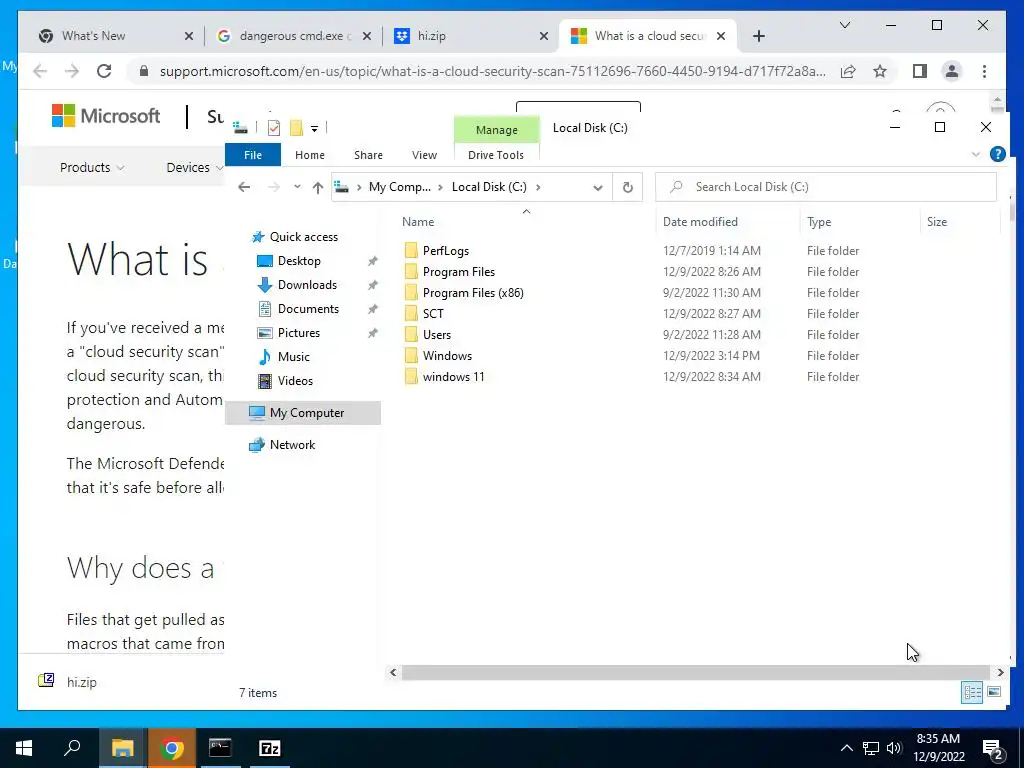Bookmark this page with the star
Image resolution: width=1024 pixels, height=768 pixels.
tap(880, 71)
